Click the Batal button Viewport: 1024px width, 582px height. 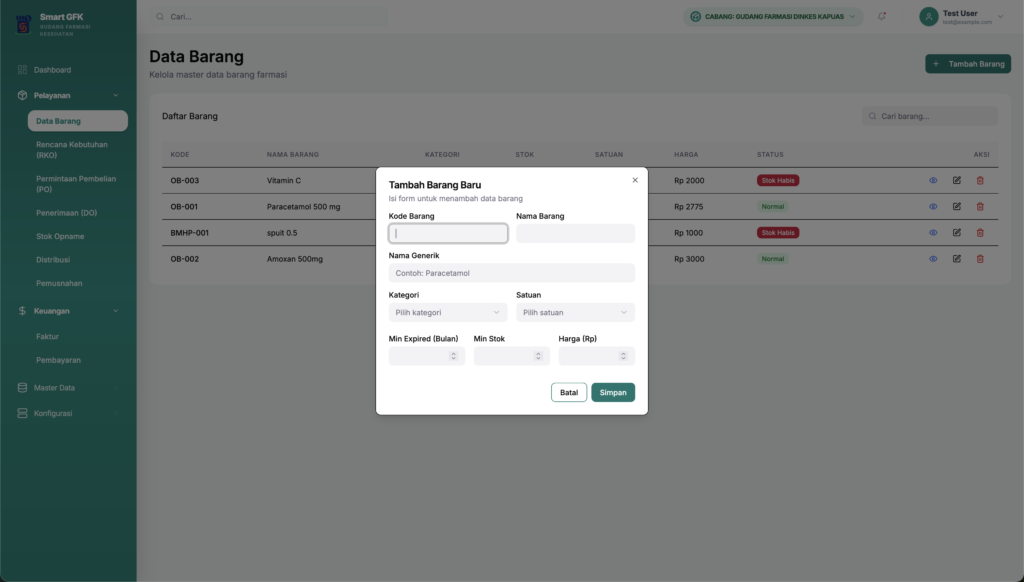569,392
